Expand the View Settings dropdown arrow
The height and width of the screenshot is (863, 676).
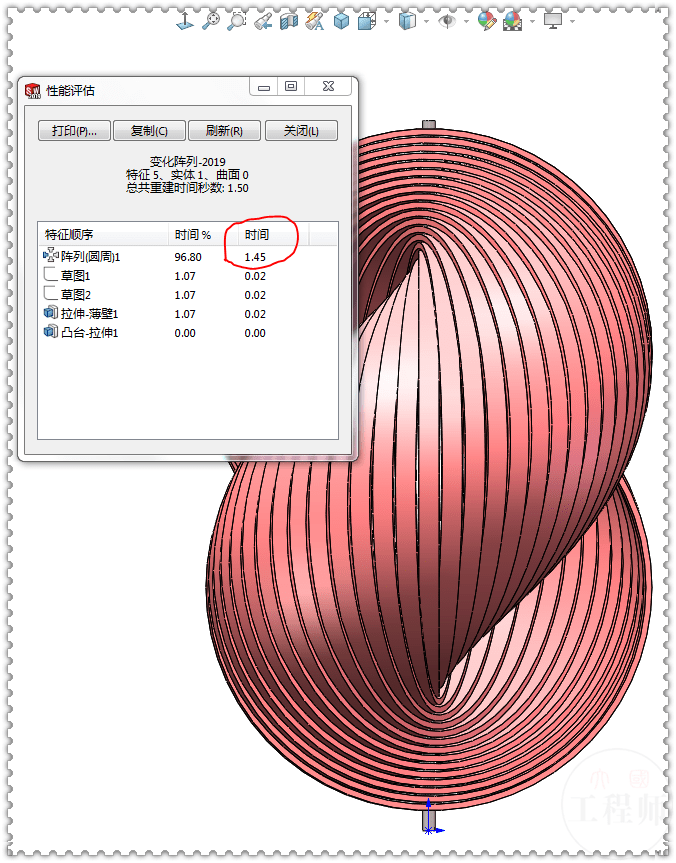pyautogui.click(x=573, y=22)
